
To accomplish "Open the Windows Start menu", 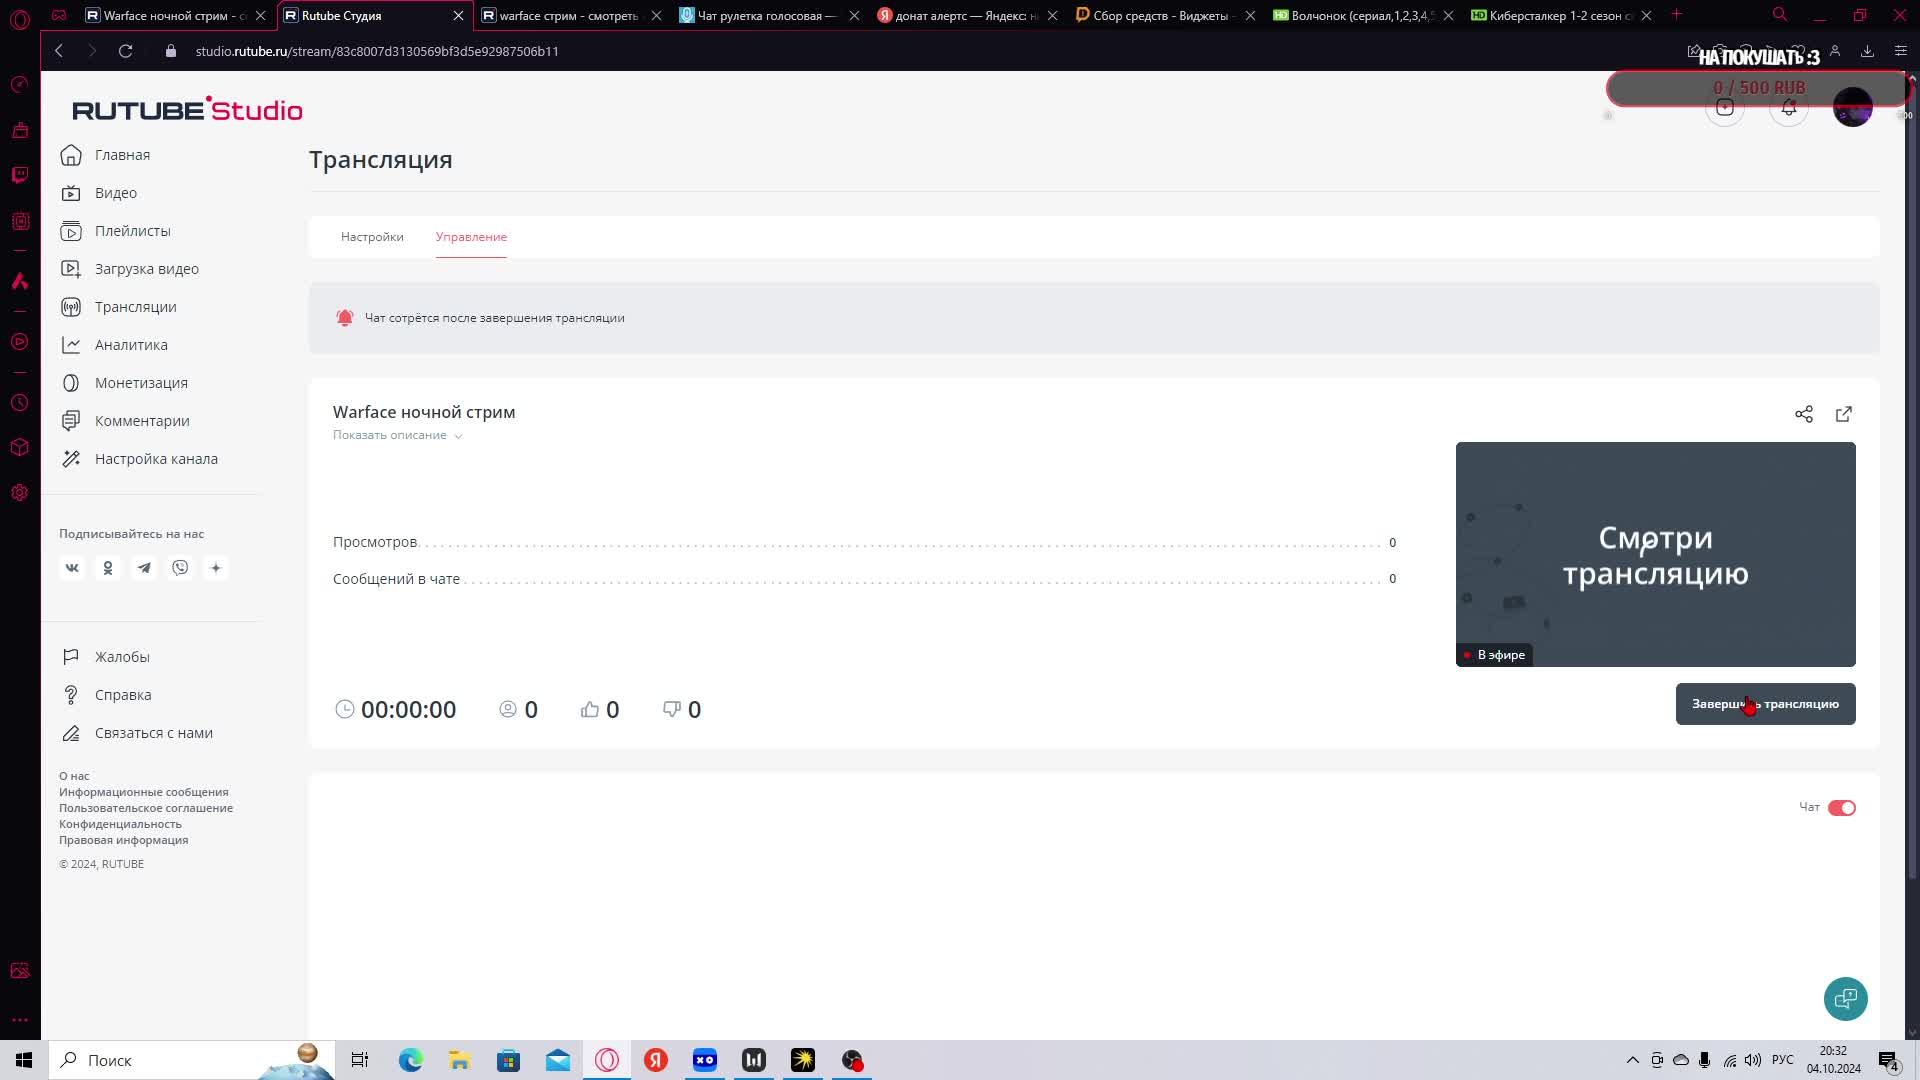I will pos(24,1060).
